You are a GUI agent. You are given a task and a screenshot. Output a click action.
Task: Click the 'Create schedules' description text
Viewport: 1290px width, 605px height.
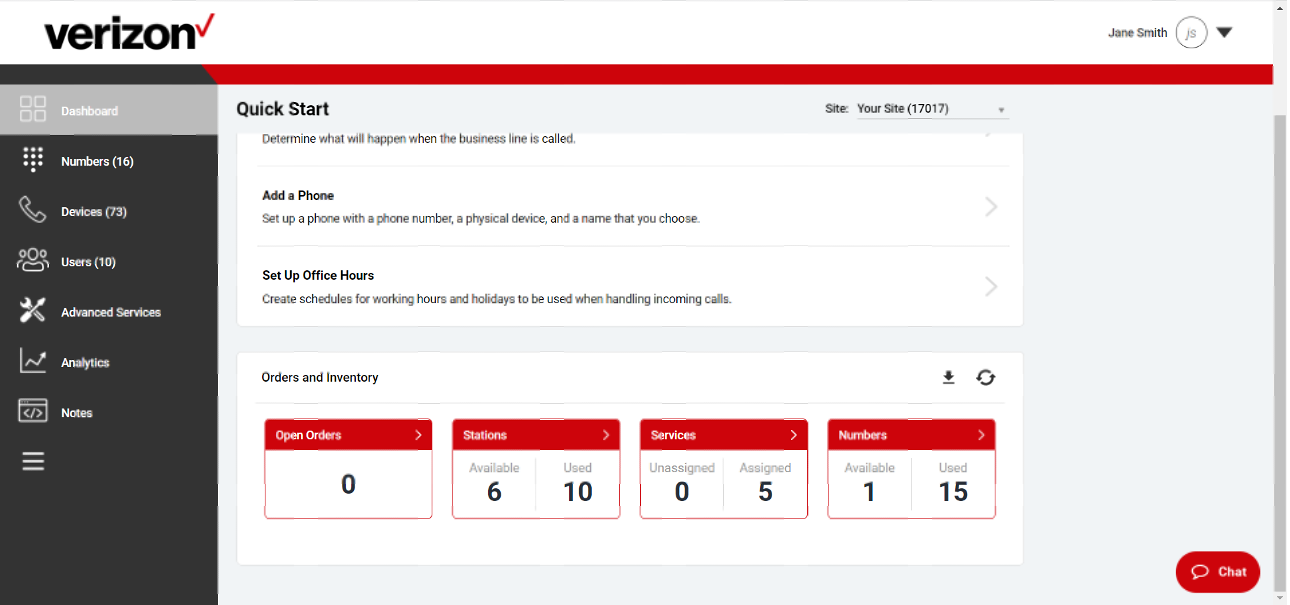click(x=497, y=299)
